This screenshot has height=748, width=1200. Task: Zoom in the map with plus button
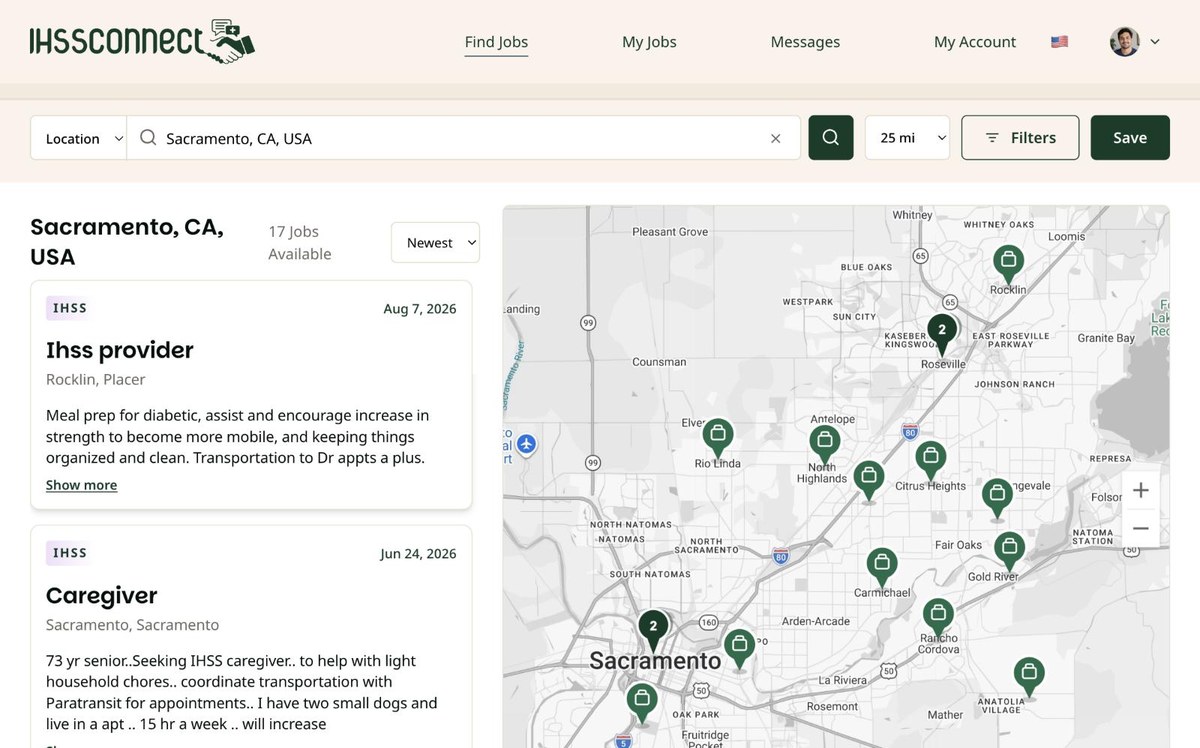click(x=1140, y=490)
